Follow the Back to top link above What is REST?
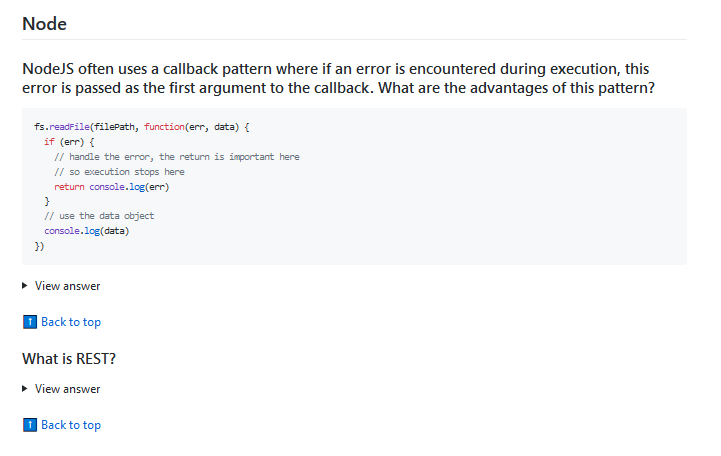 pos(71,322)
